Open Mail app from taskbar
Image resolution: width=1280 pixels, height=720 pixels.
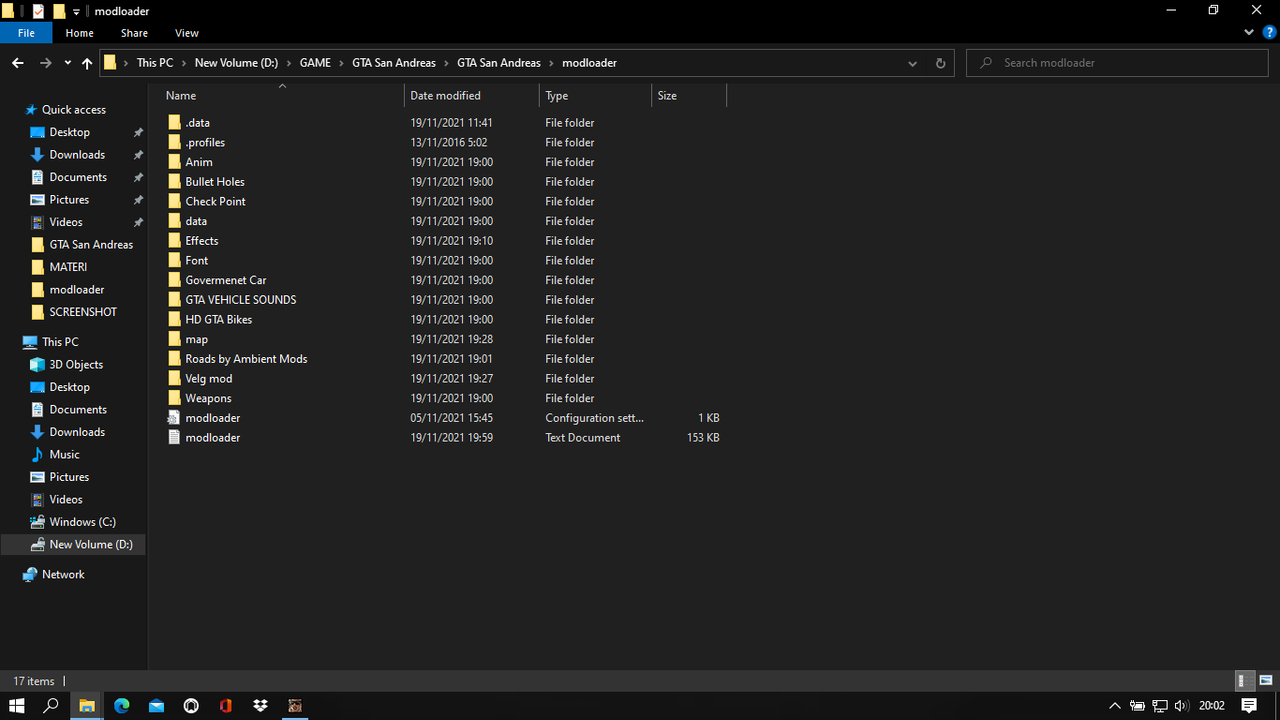[x=156, y=705]
